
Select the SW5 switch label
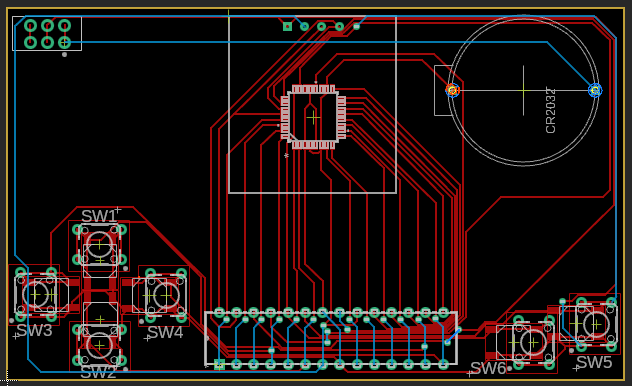(x=595, y=363)
